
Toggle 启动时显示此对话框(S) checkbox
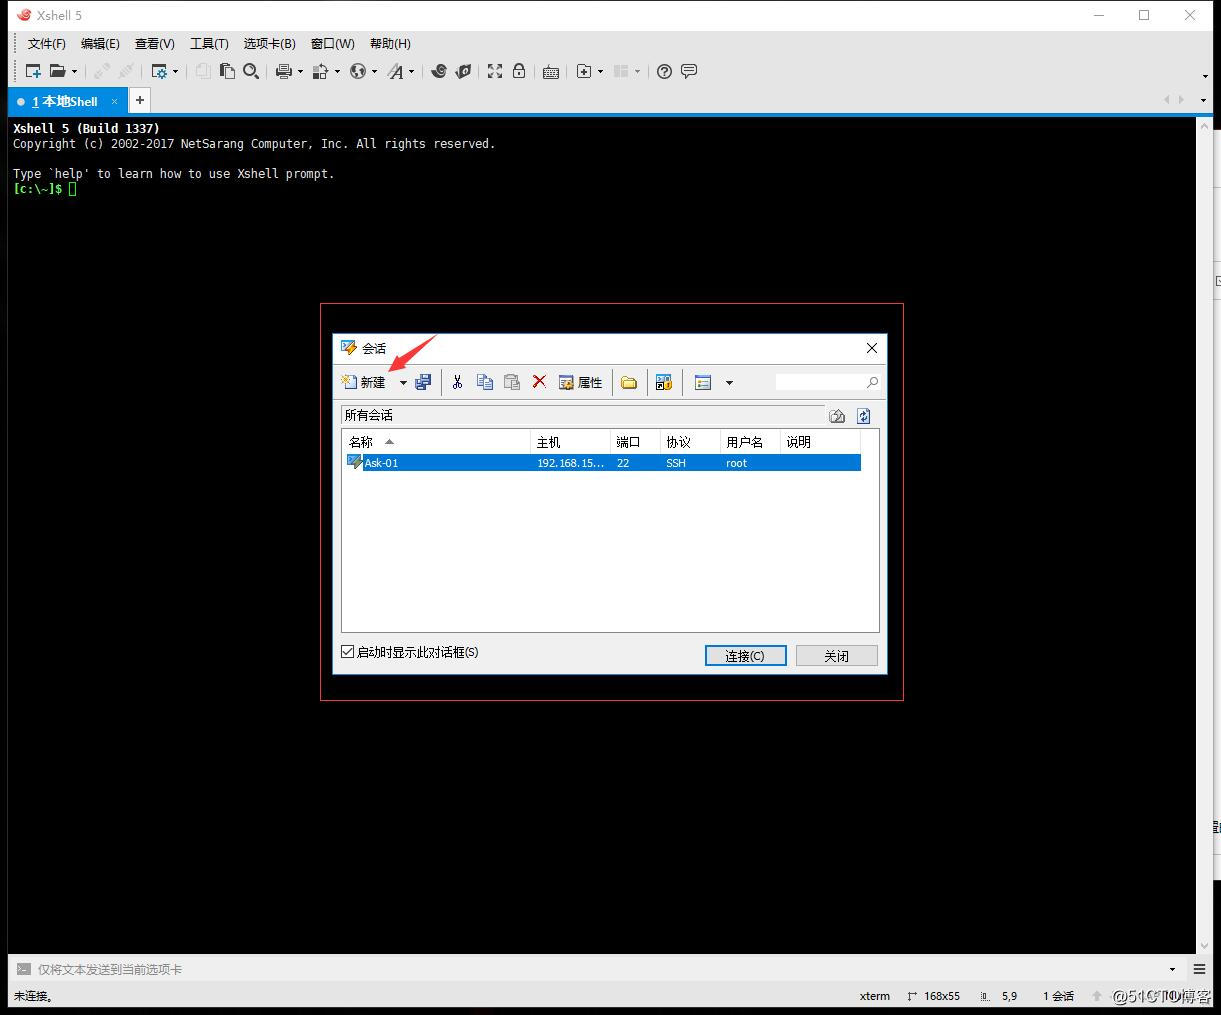348,652
